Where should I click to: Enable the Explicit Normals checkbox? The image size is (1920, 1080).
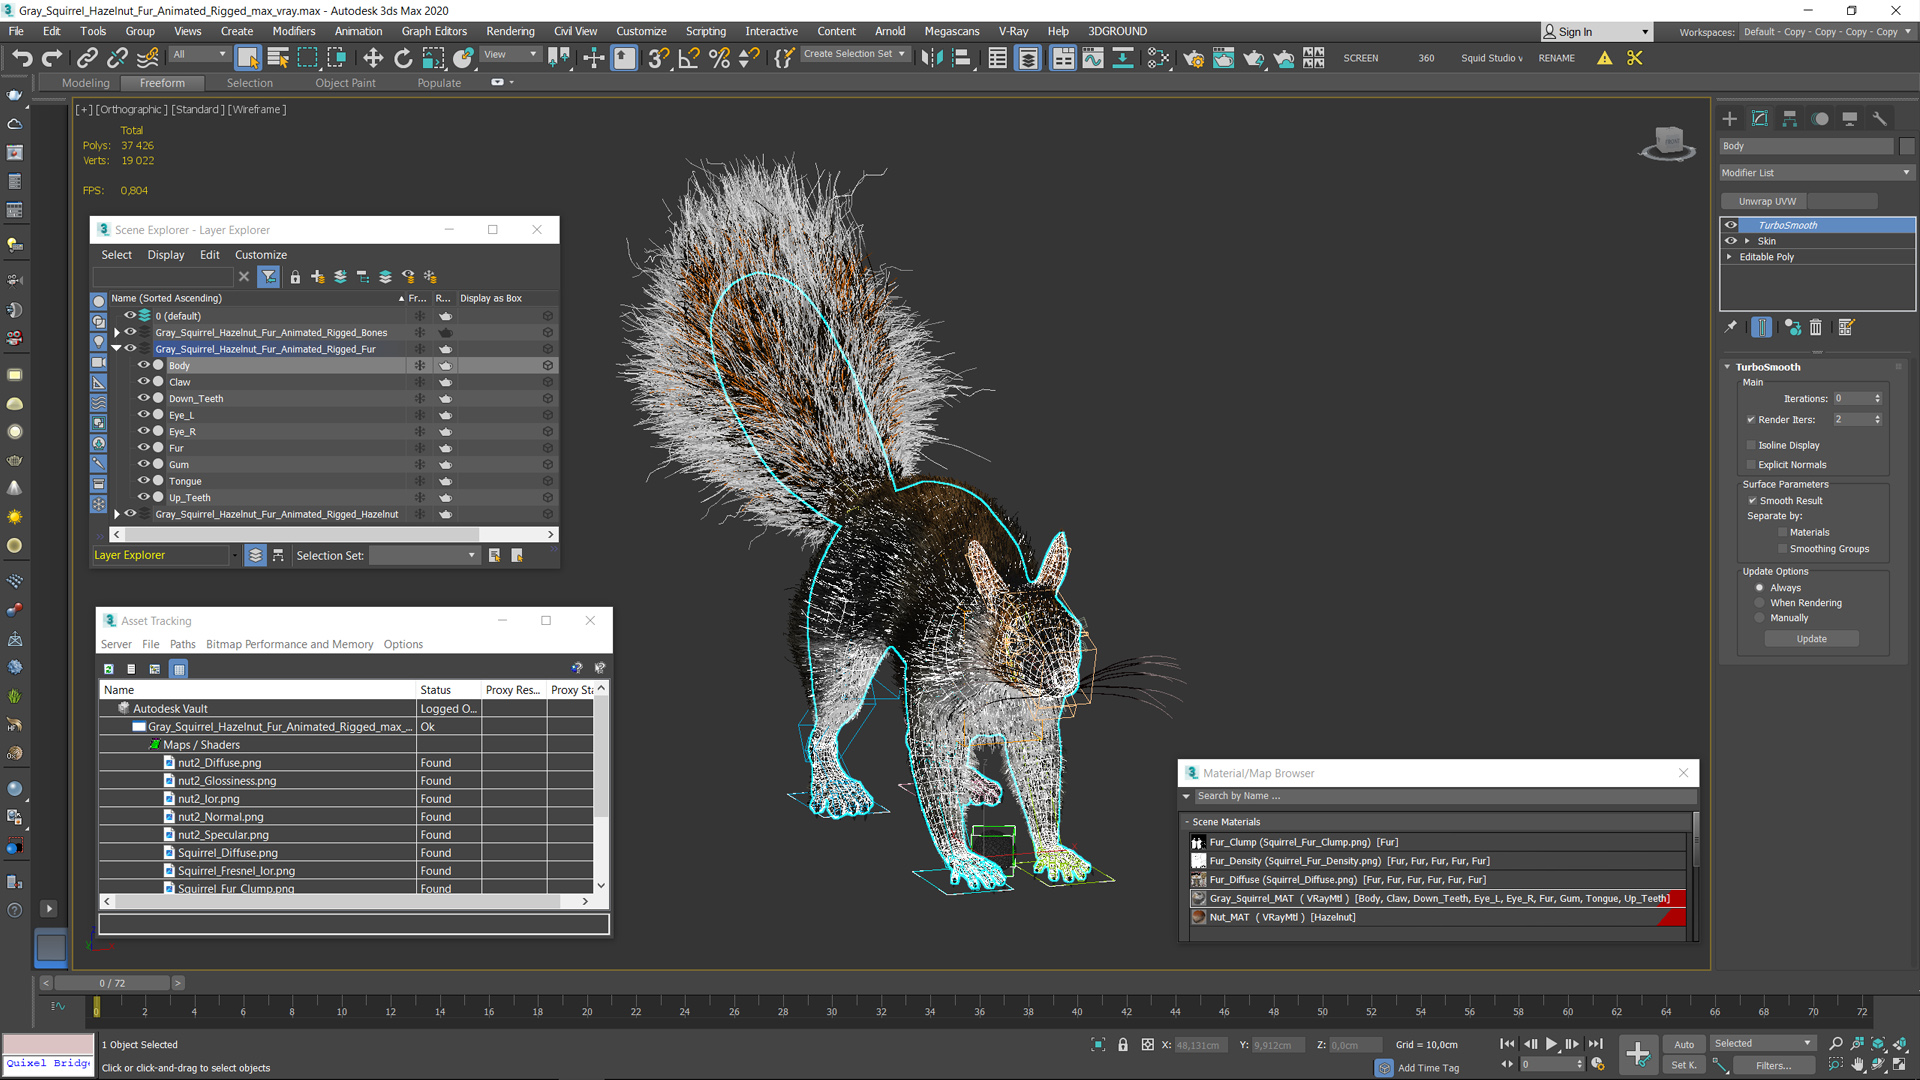[x=1751, y=465]
